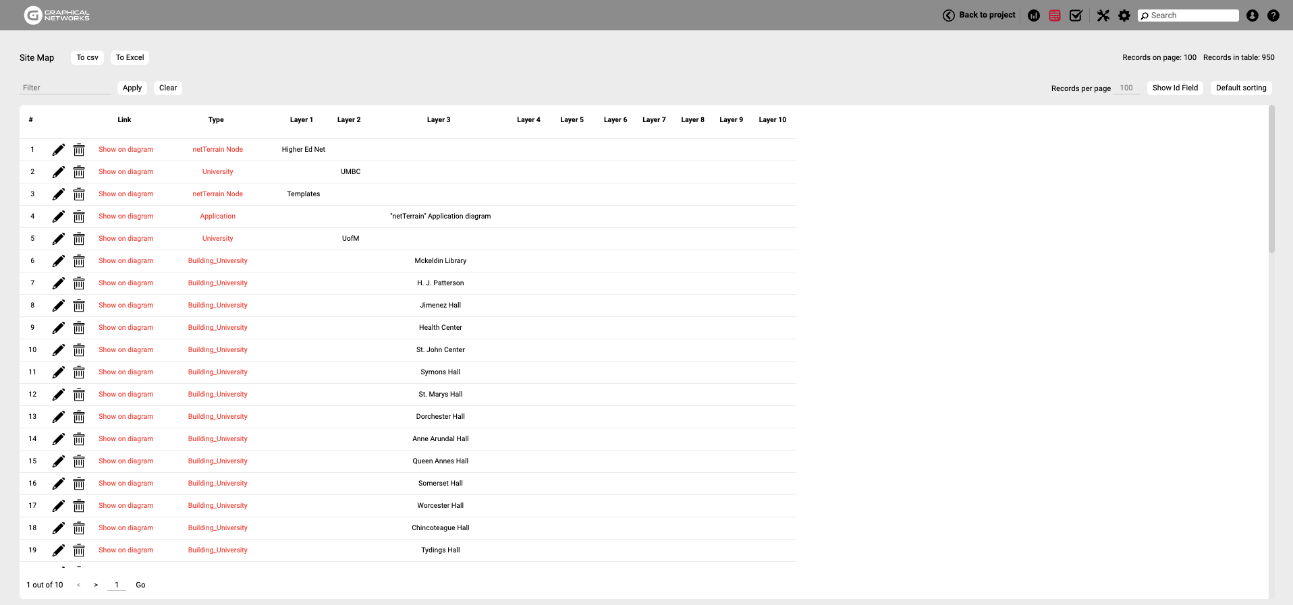
Task: Open the help question mark icon
Action: click(x=1273, y=15)
